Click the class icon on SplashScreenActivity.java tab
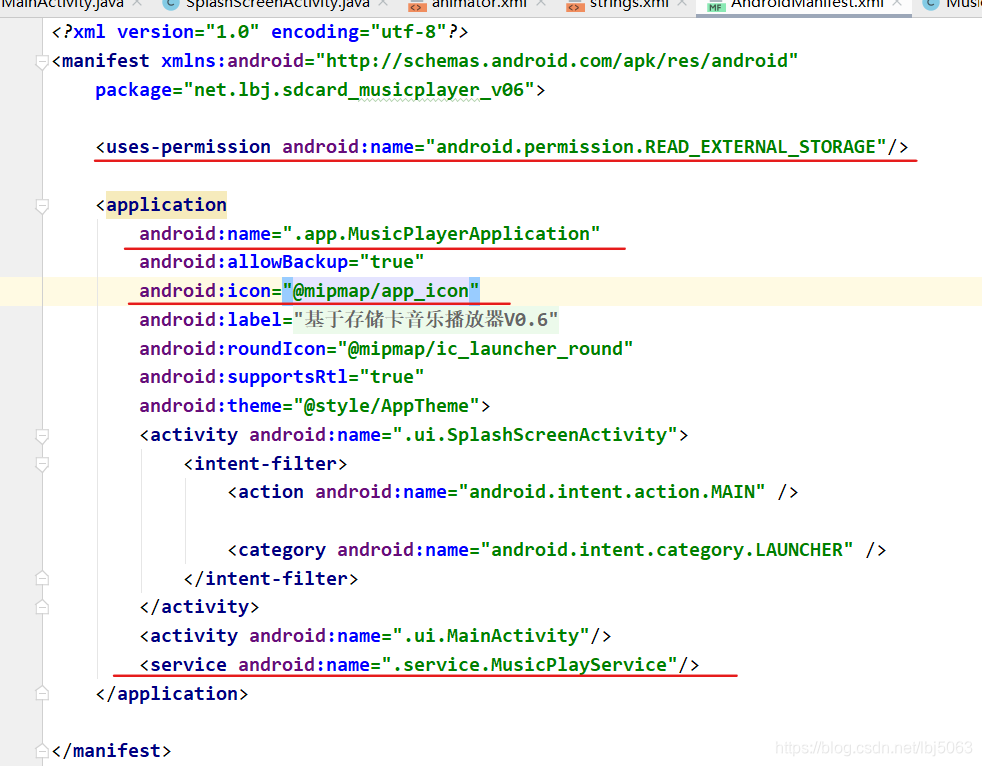Viewport: 982px width, 766px height. 171,4
